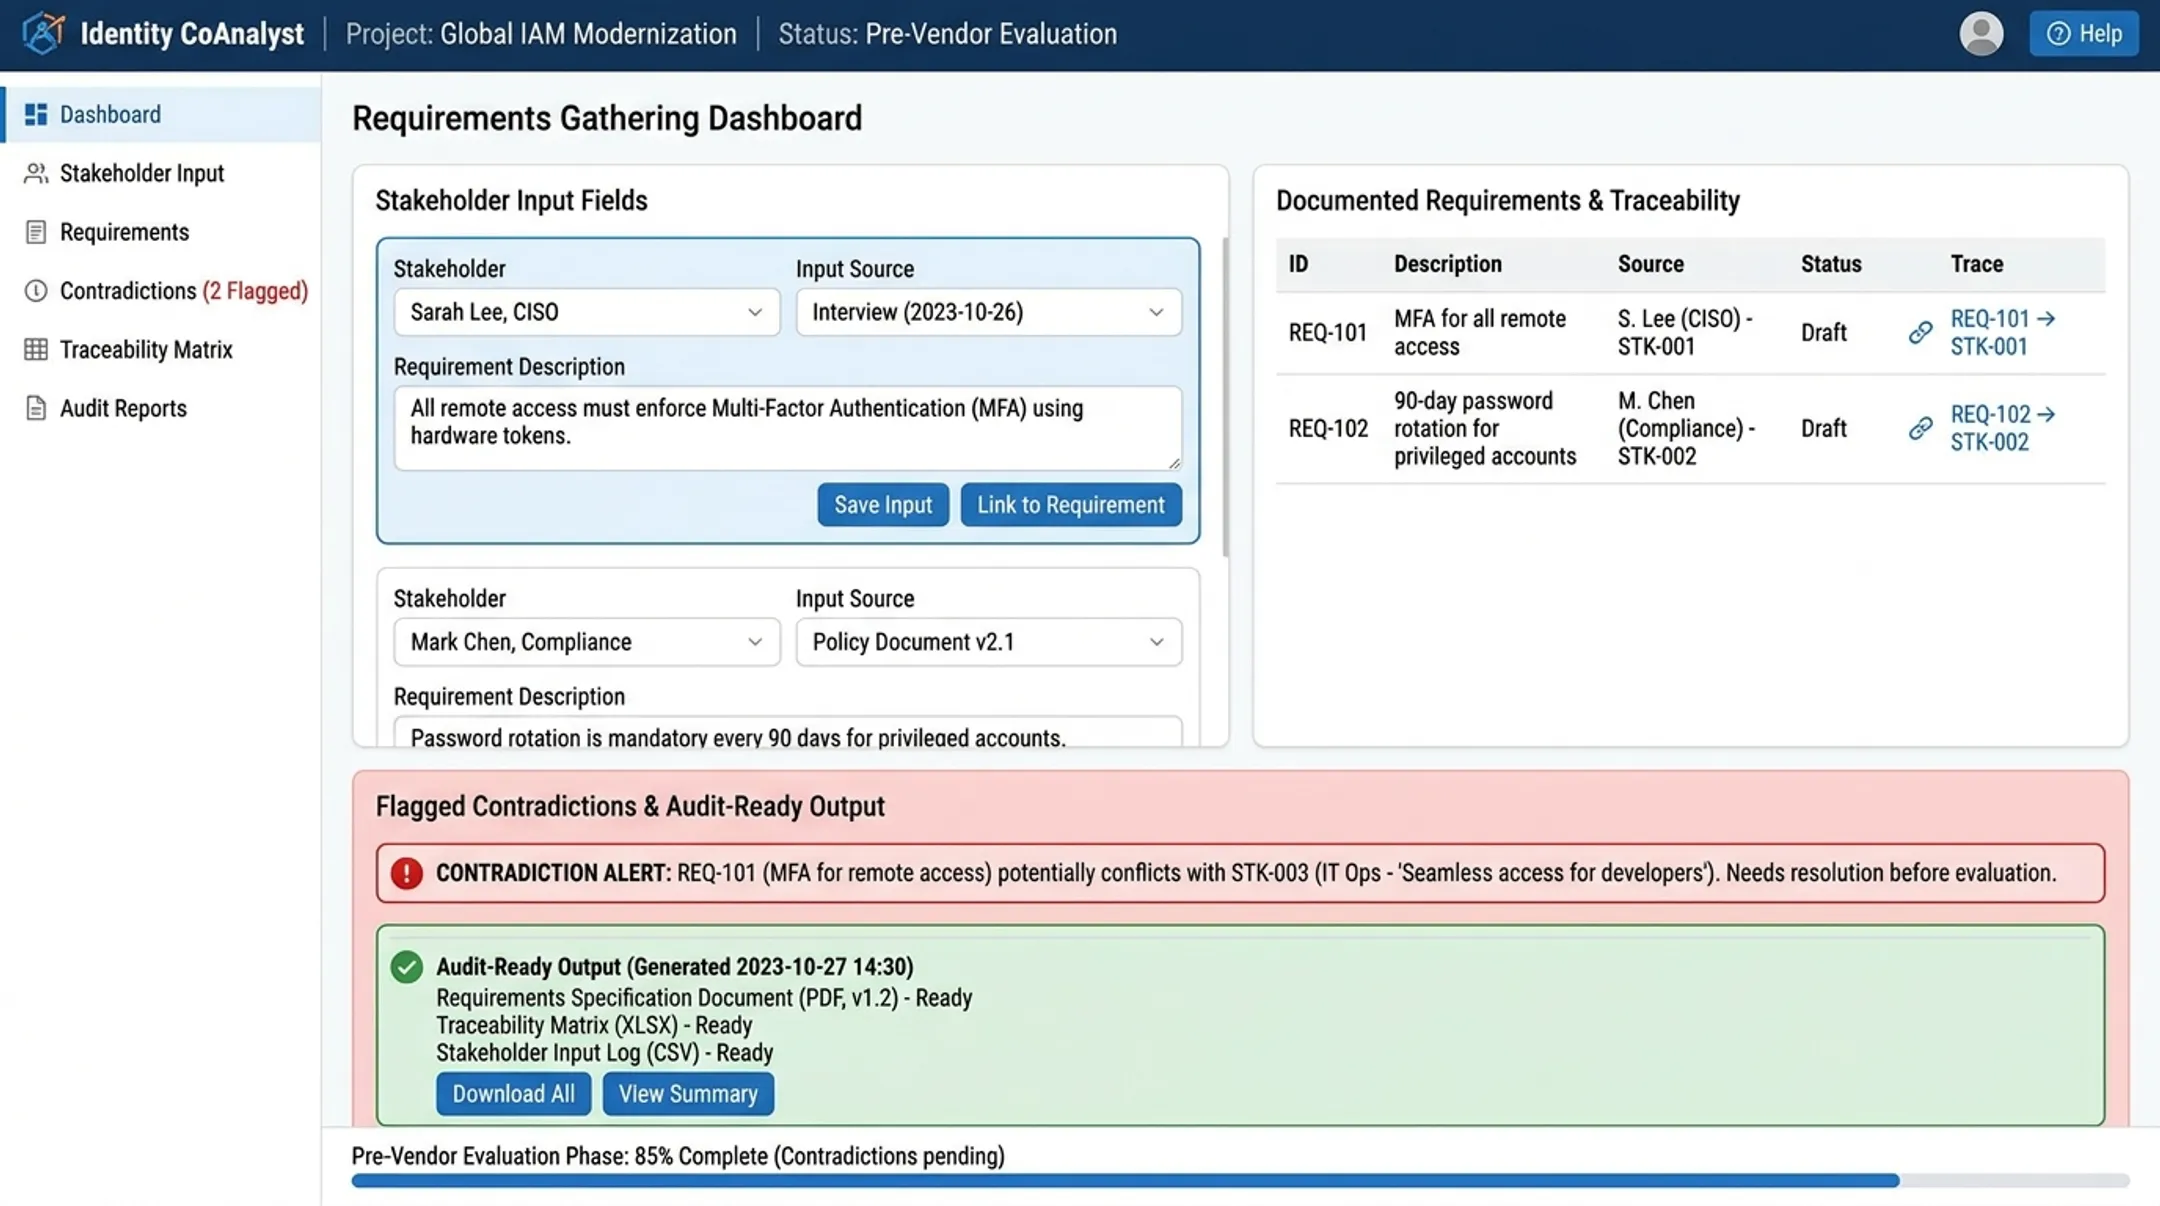This screenshot has height=1206, width=2160.
Task: Navigate to Traceability Matrix
Action: (161, 349)
